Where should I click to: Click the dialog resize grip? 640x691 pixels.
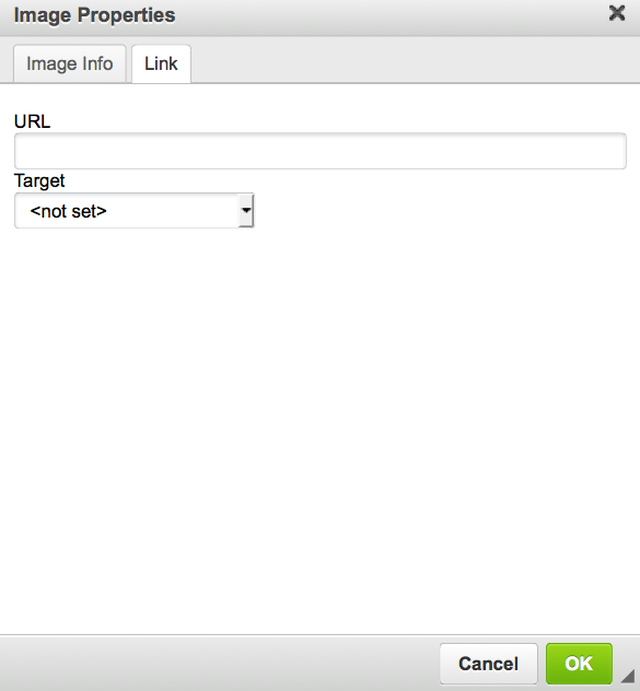point(627,677)
